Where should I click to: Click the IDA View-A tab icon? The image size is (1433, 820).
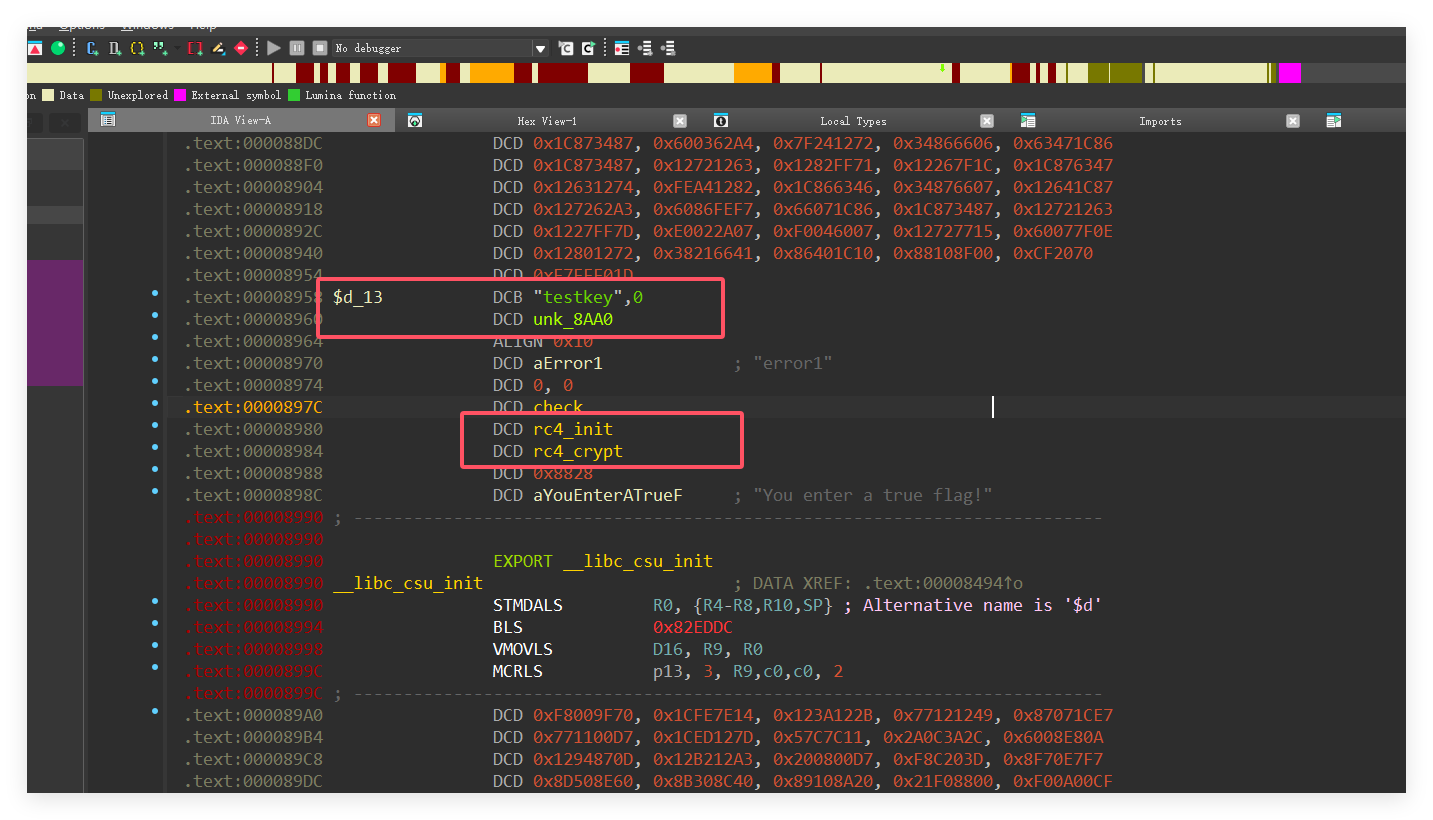pyautogui.click(x=108, y=120)
